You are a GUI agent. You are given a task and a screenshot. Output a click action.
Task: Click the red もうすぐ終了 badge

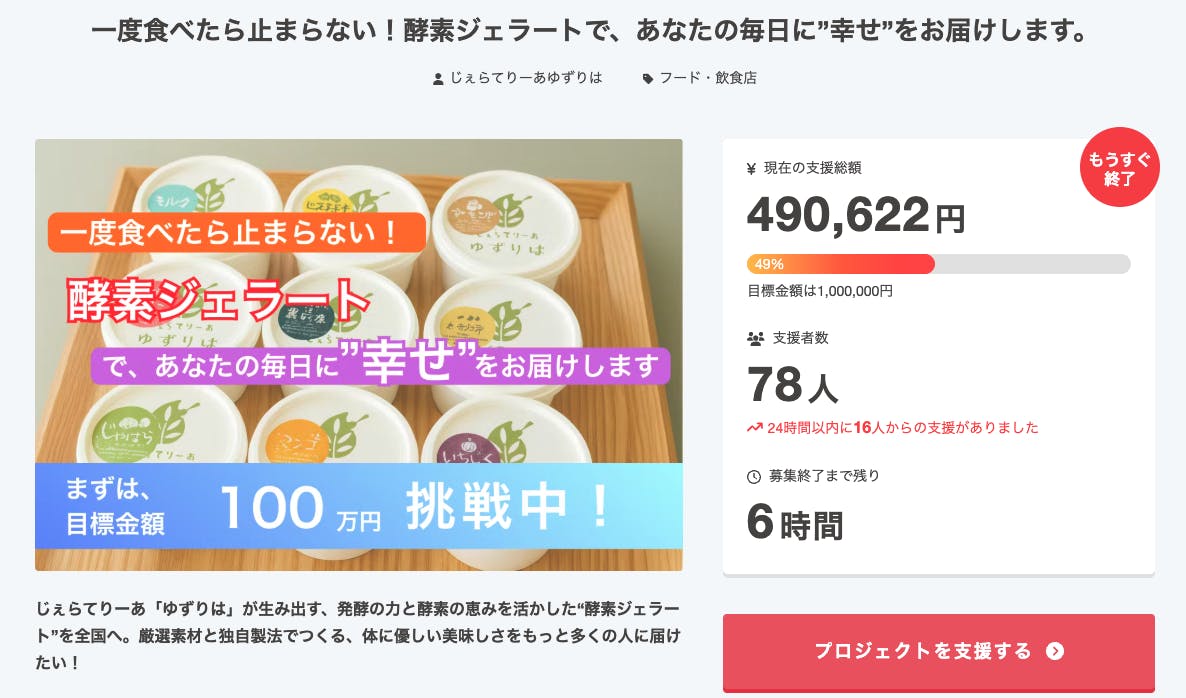click(x=1119, y=167)
